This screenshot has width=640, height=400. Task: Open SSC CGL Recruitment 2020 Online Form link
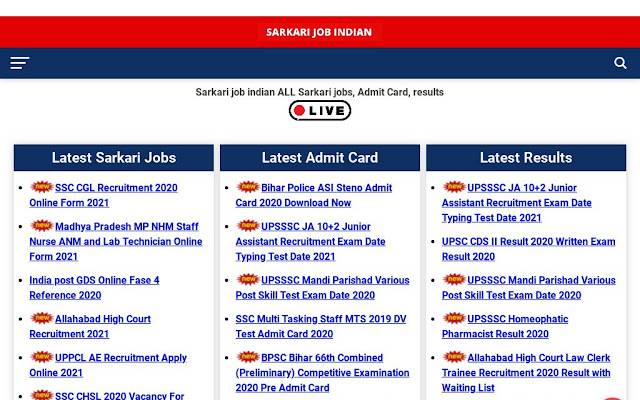pos(103,195)
